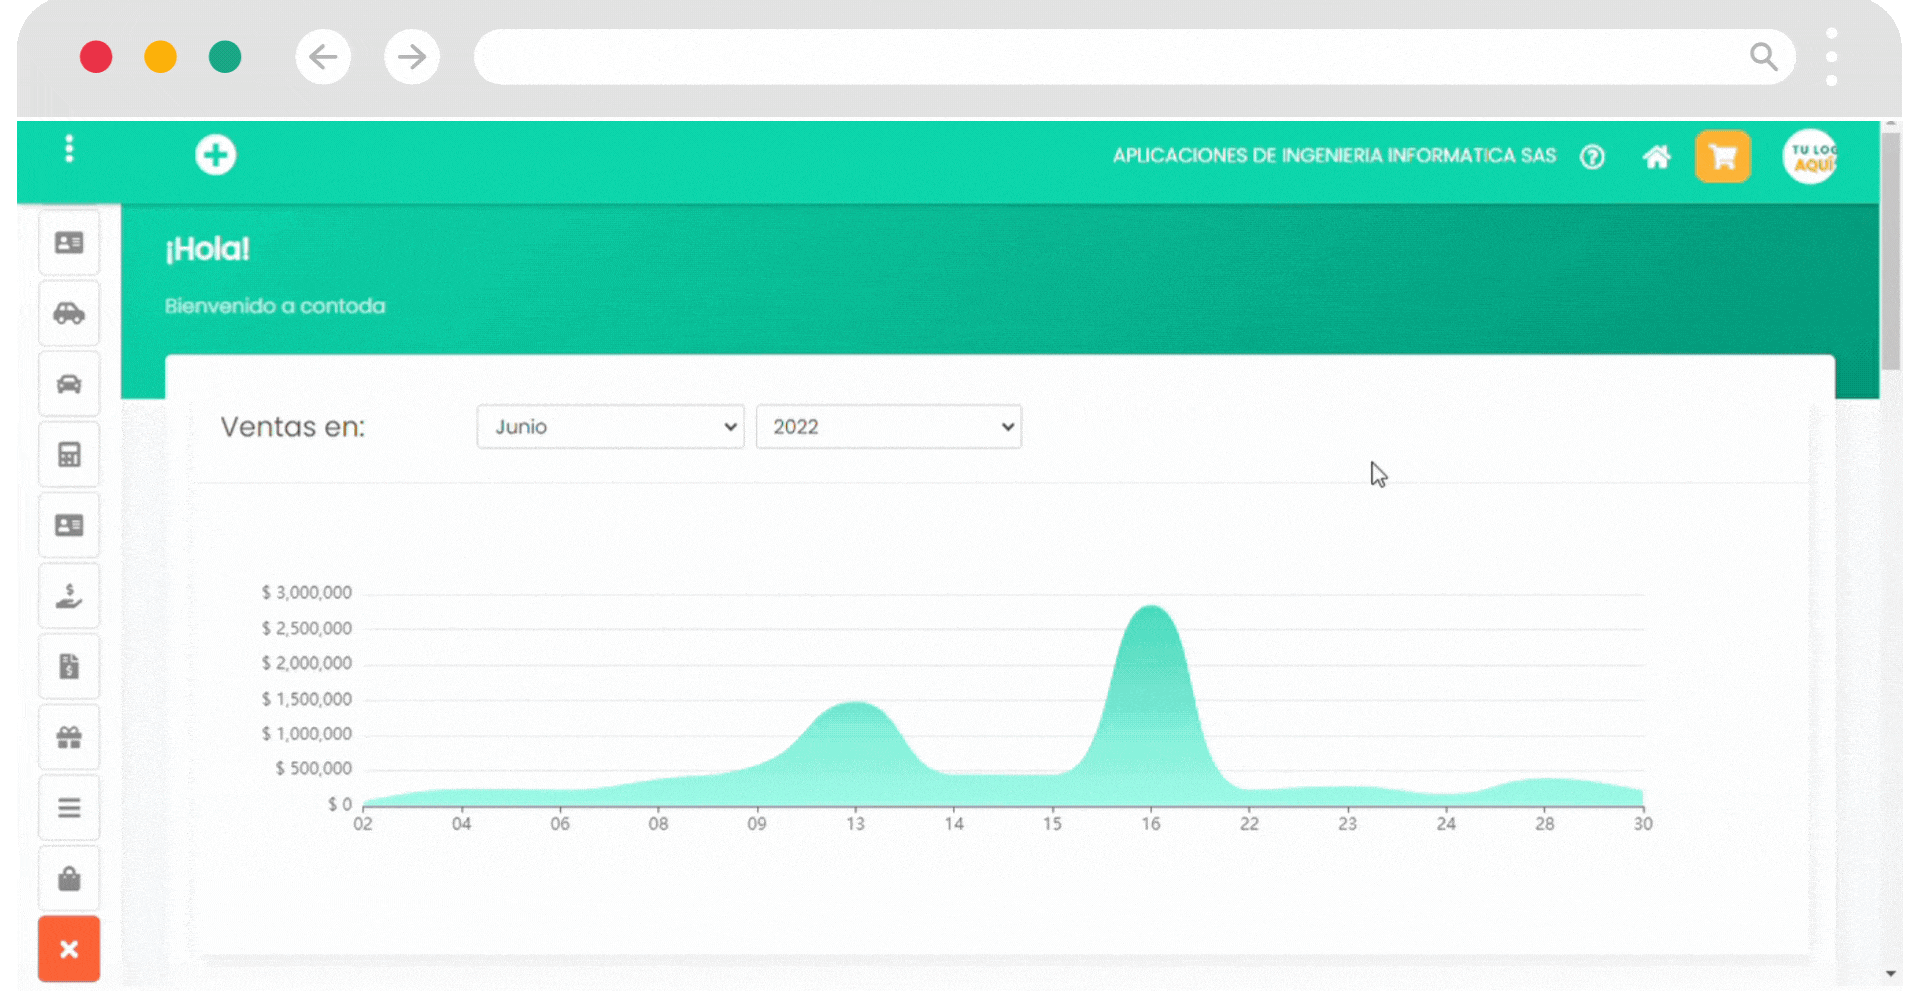Expand the Junio month dropdown

pos(610,427)
